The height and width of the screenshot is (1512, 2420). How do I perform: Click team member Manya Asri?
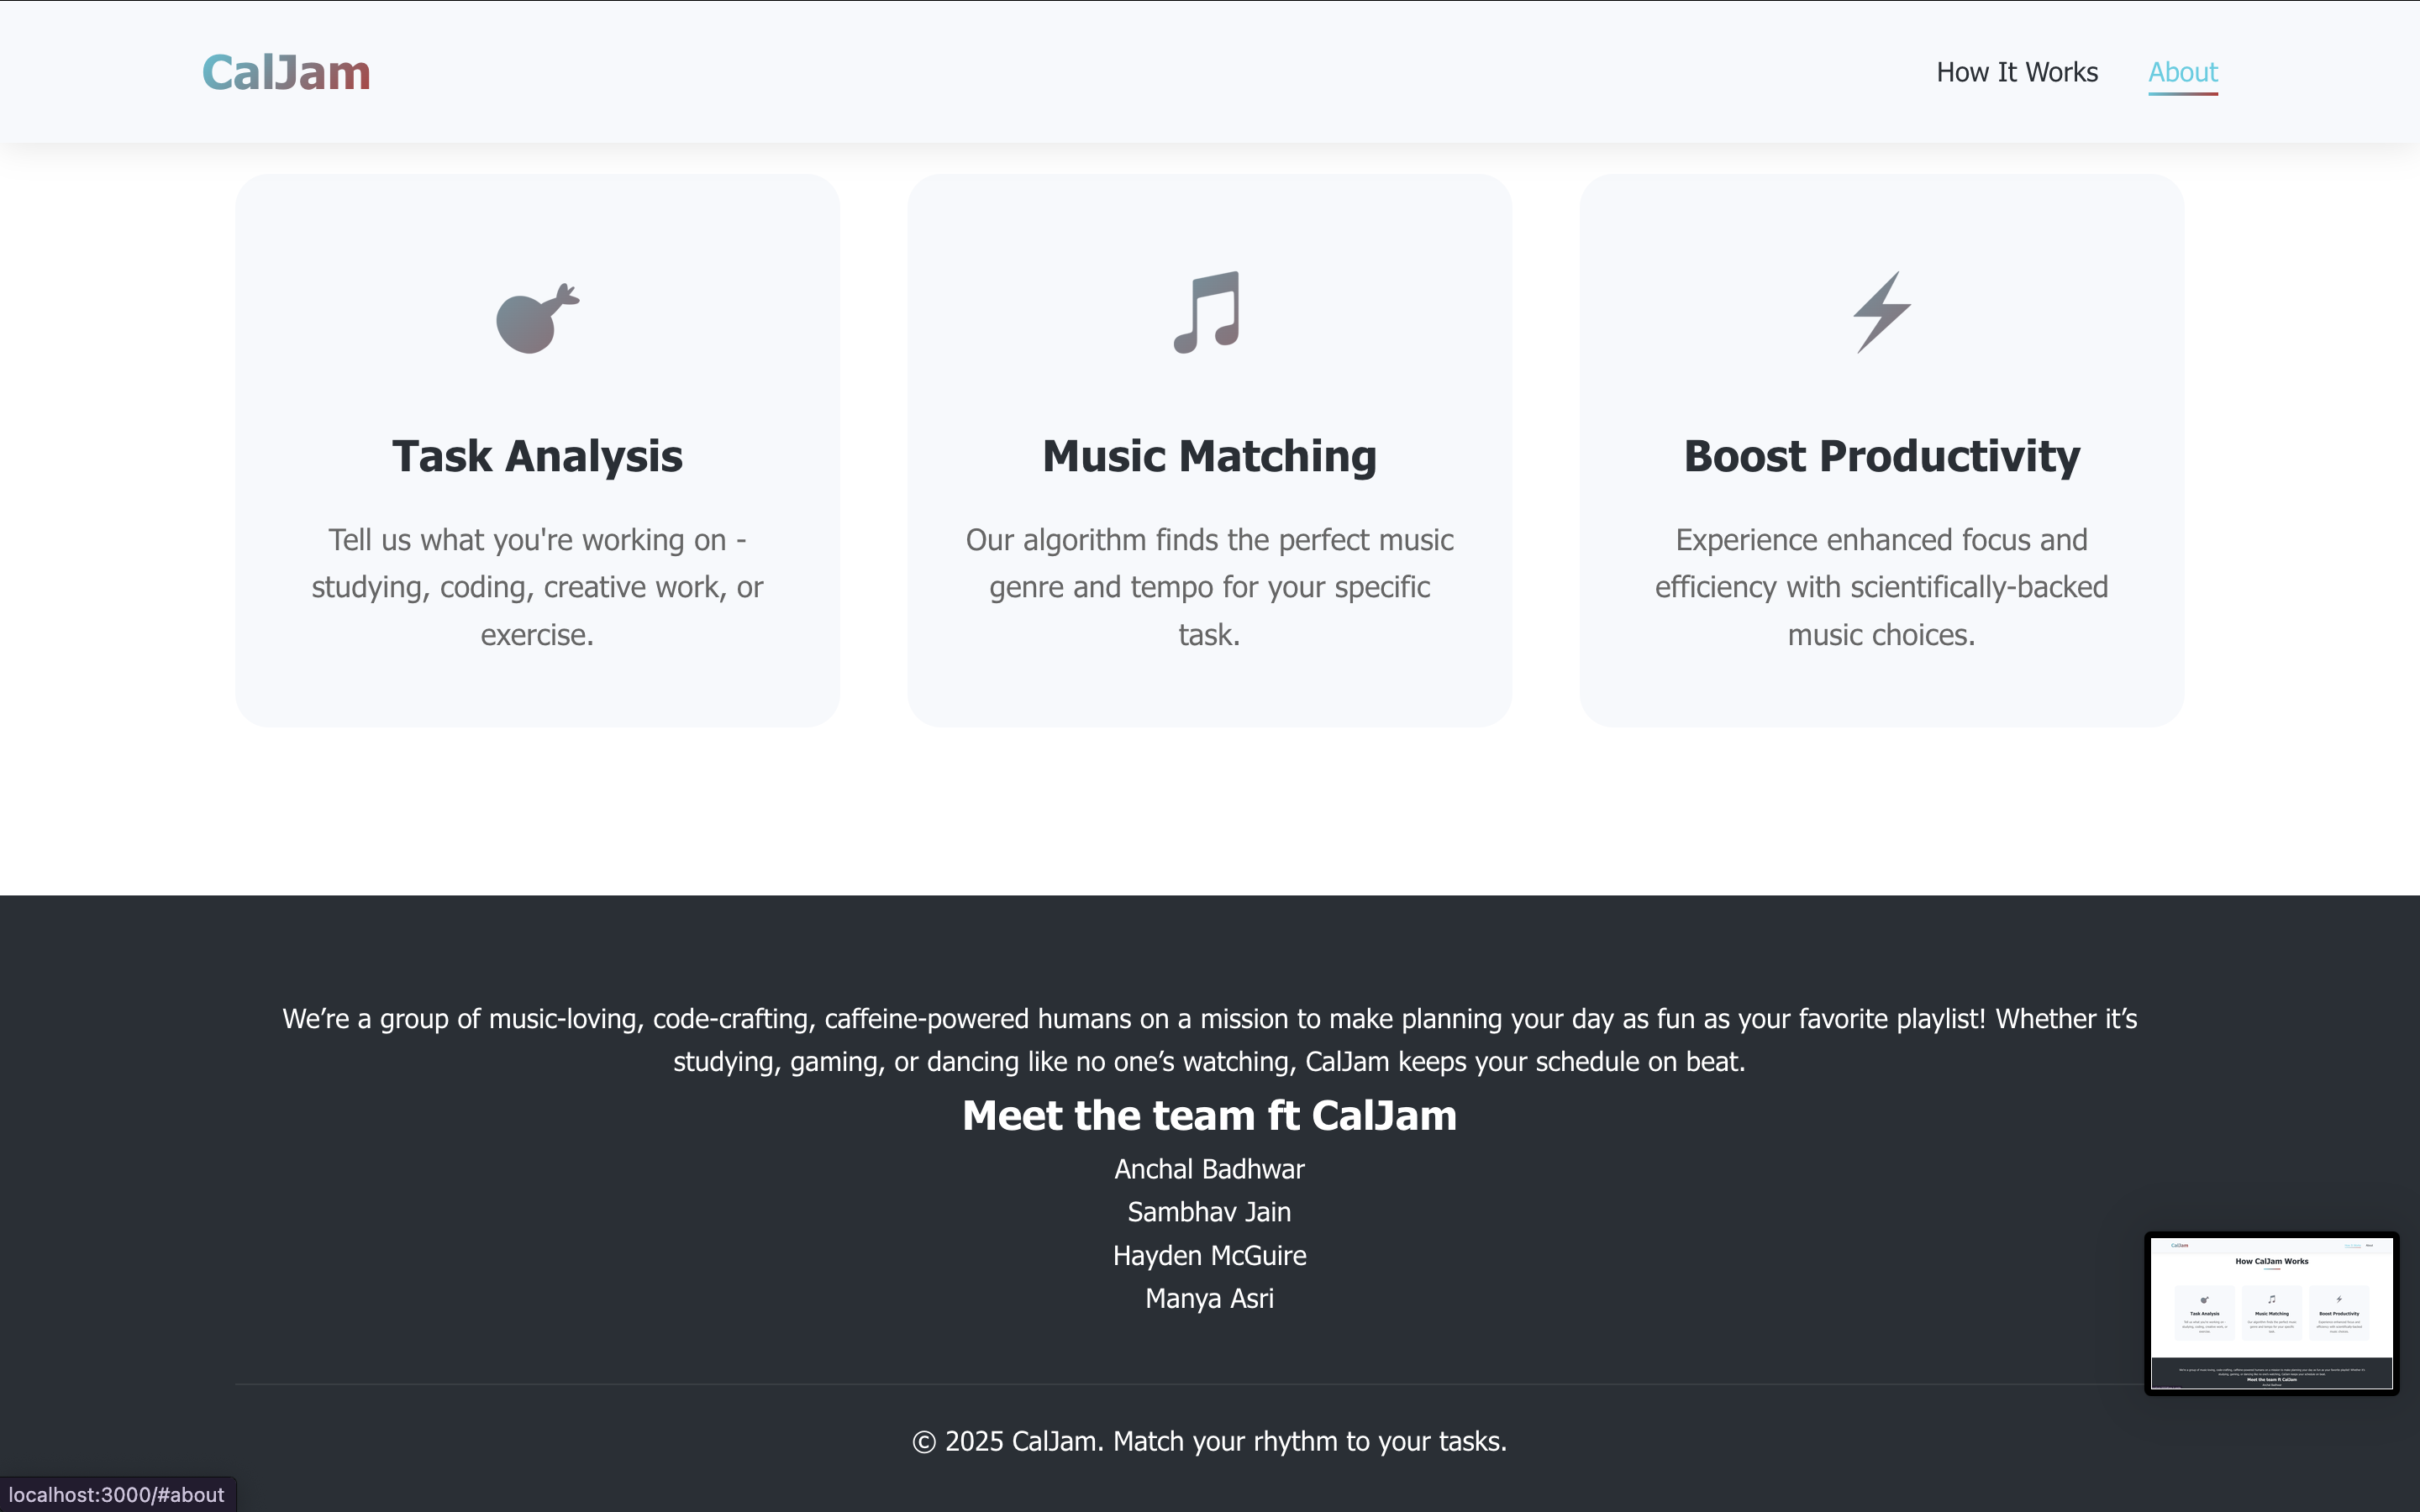pyautogui.click(x=1209, y=1298)
